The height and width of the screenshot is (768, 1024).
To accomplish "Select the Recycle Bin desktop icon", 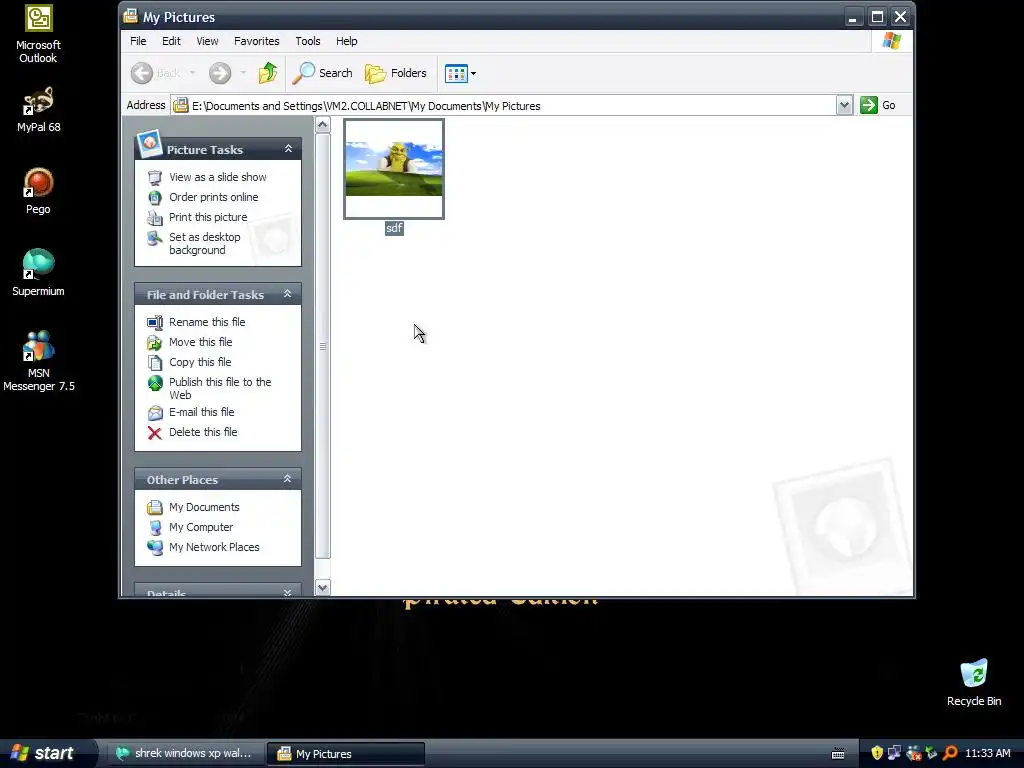I will (974, 682).
